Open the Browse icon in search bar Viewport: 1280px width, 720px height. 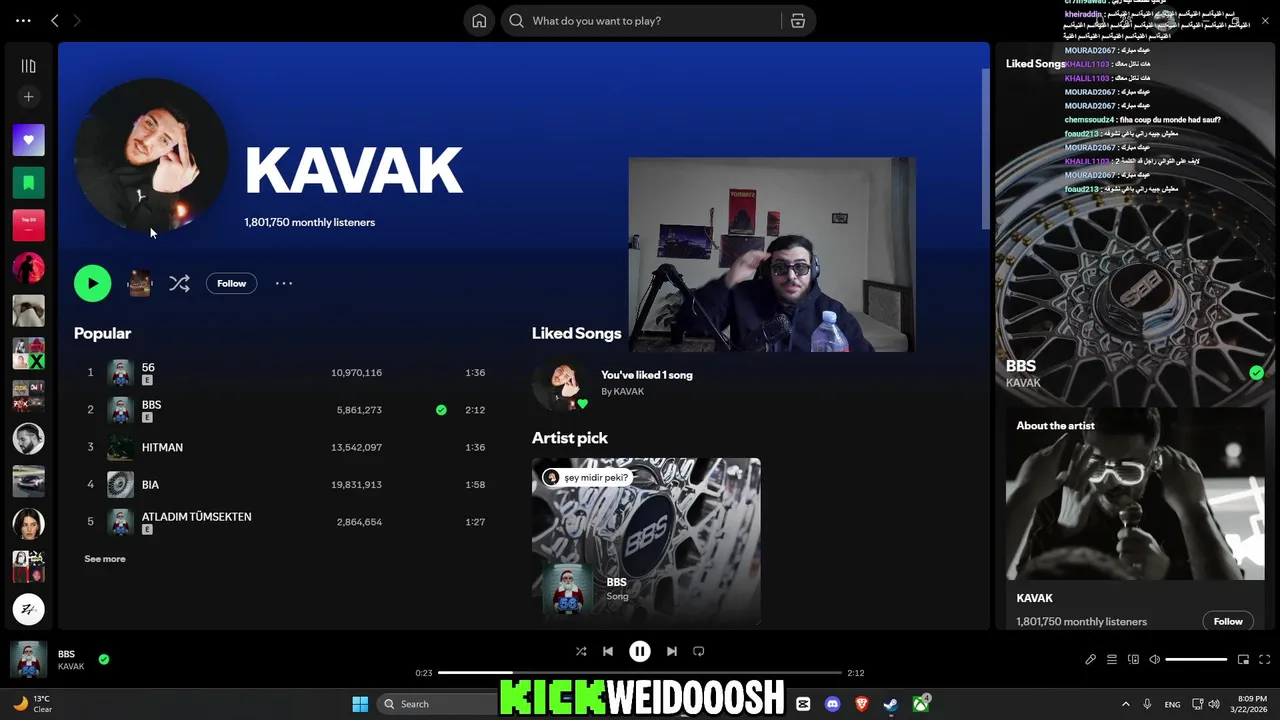tap(798, 21)
